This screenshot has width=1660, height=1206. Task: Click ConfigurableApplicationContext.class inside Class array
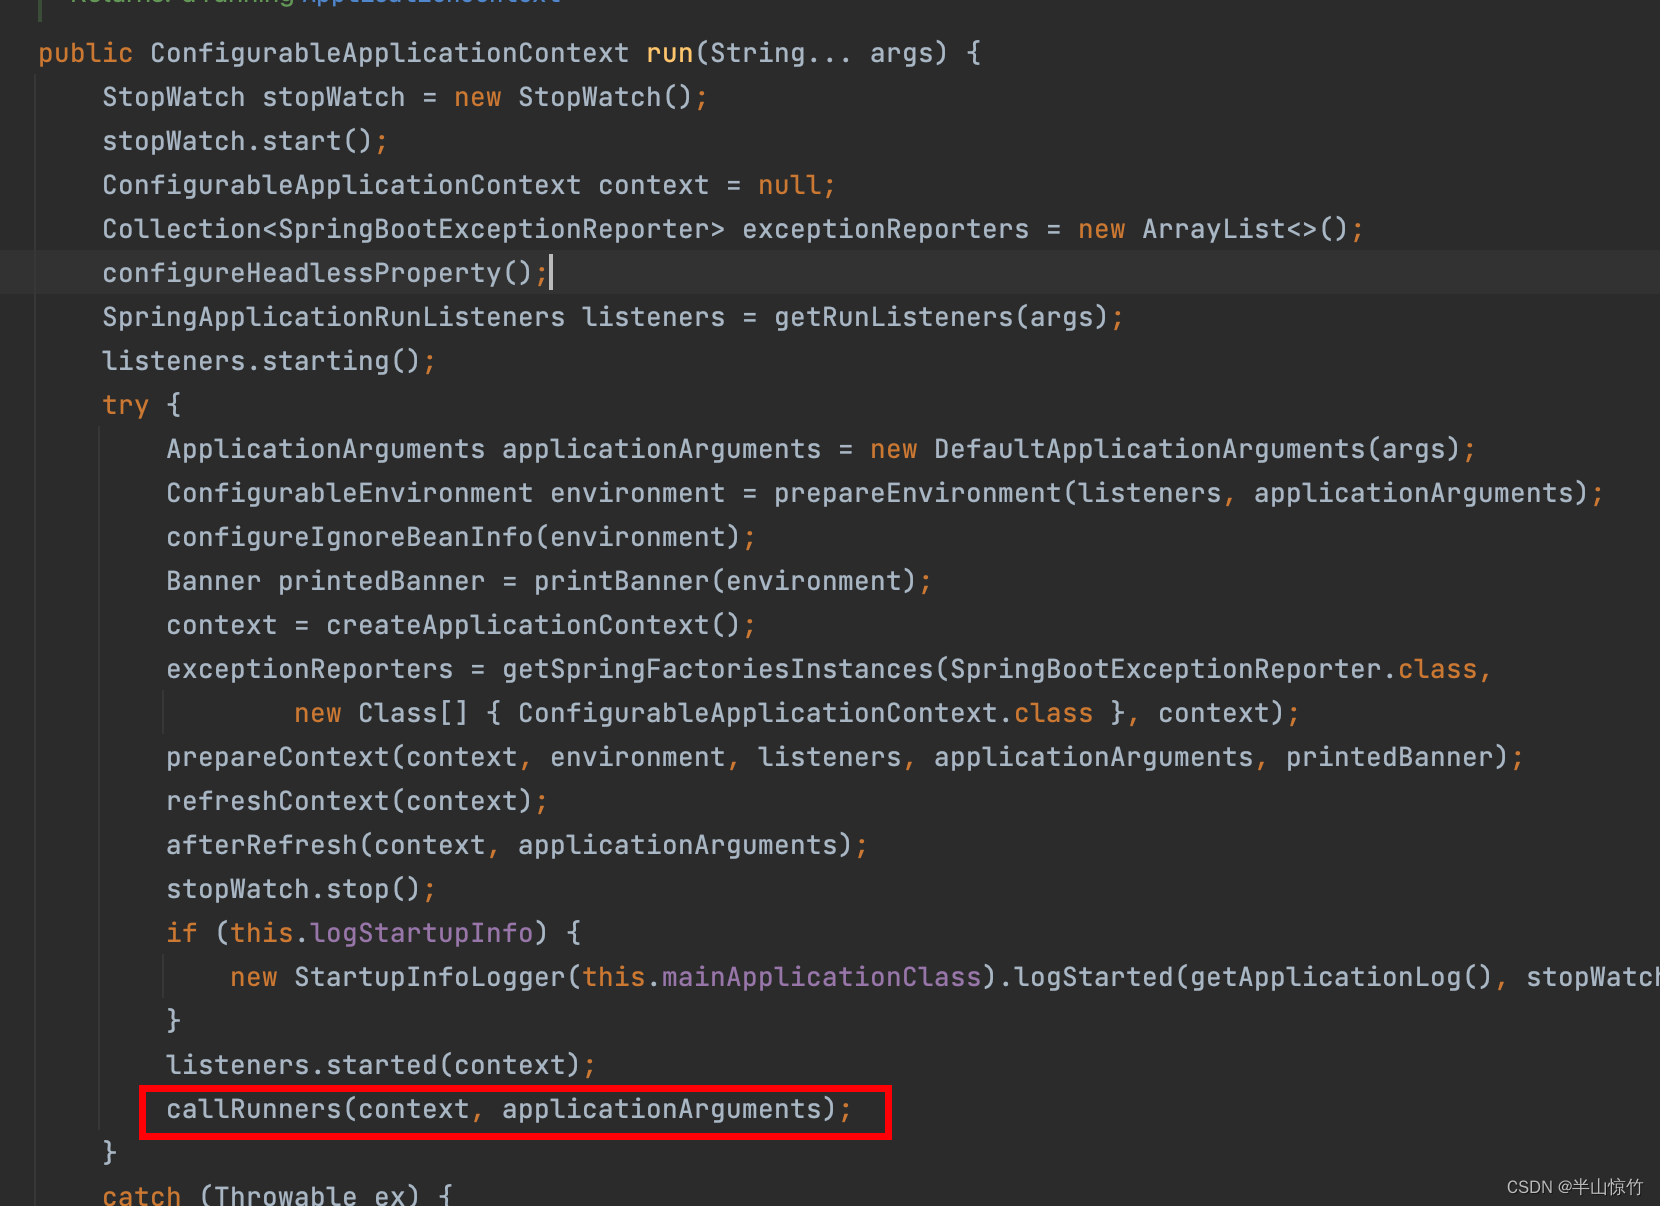click(806, 713)
